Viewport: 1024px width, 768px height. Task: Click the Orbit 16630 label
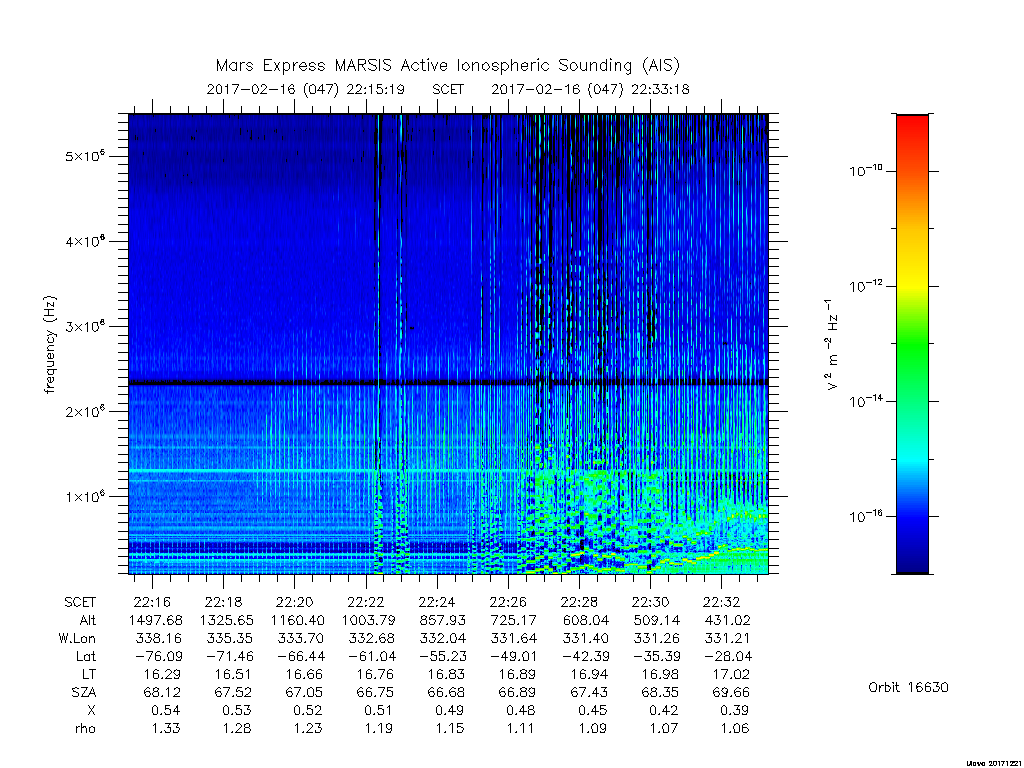pos(908,687)
